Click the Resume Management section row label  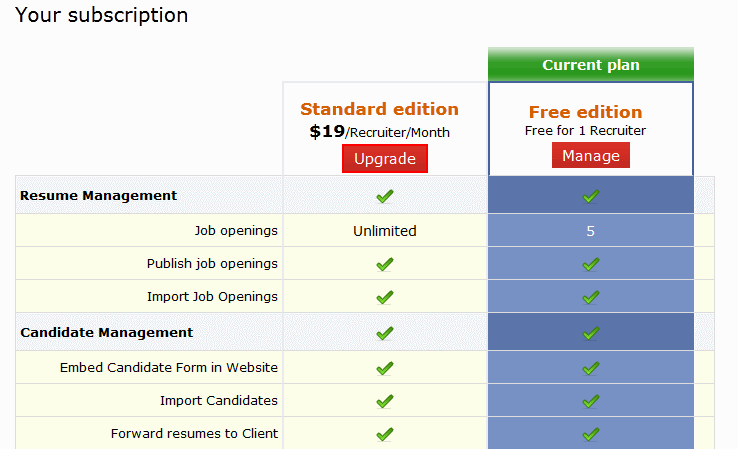(x=98, y=196)
